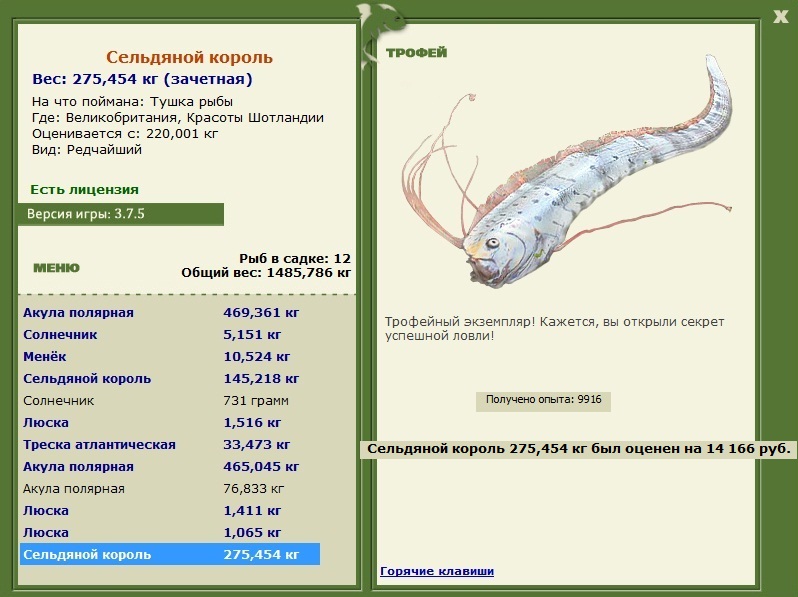
Task: Select highlighted Сельдяной король 275,454 кг row
Action: (x=170, y=554)
